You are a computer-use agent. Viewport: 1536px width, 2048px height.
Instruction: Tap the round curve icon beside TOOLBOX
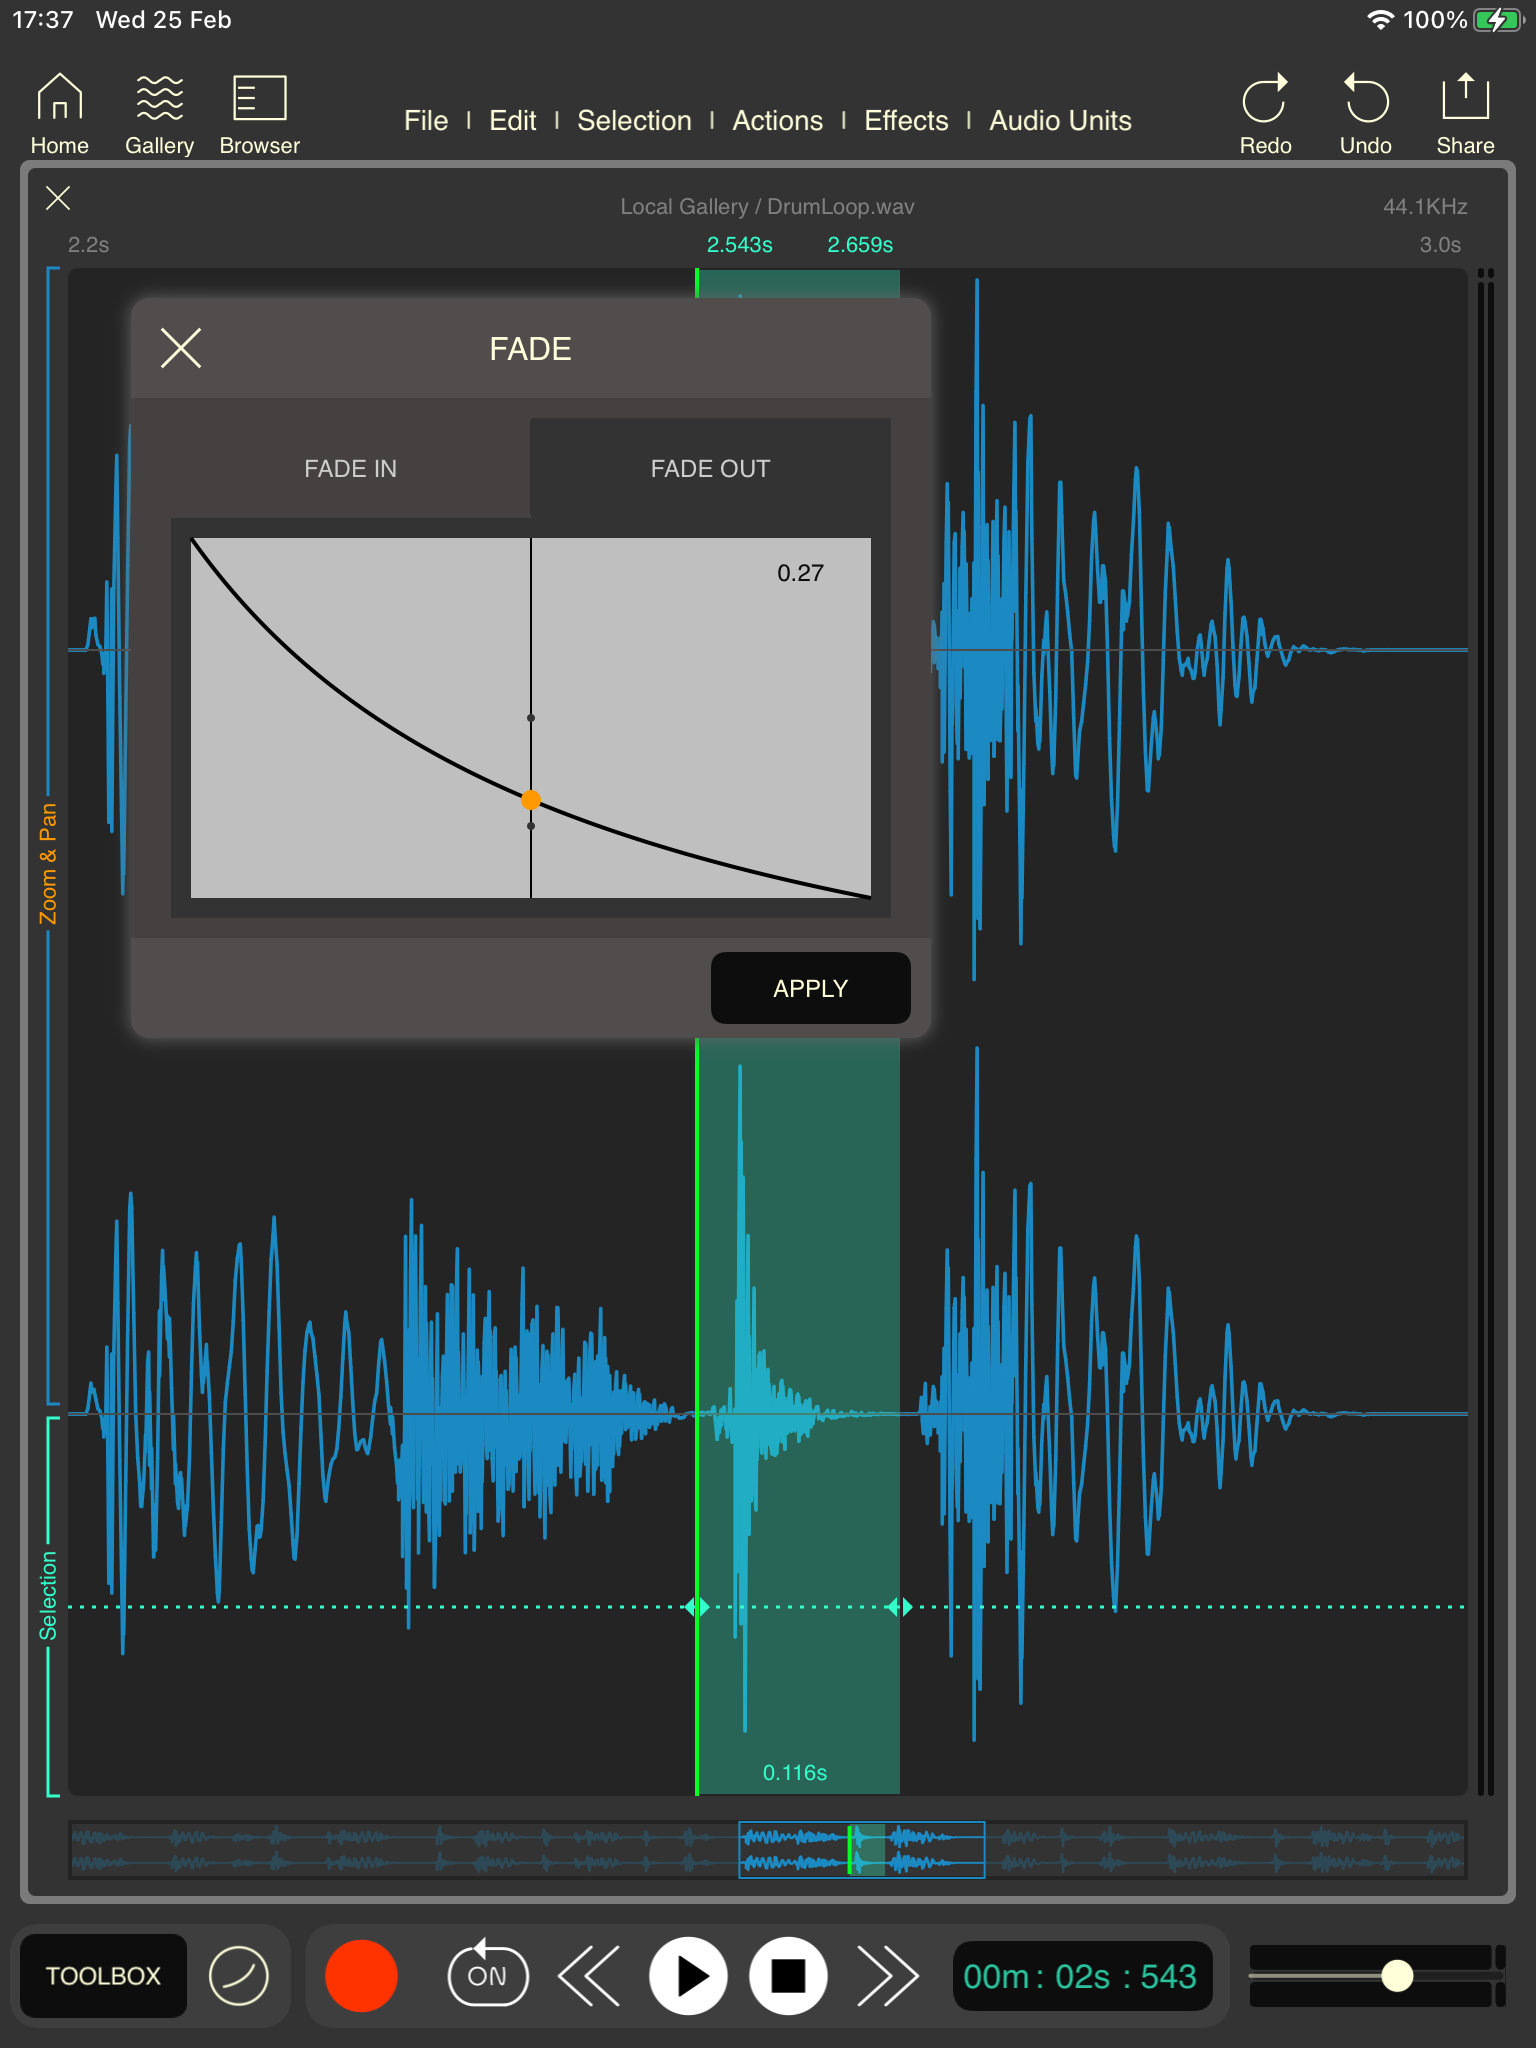tap(239, 1976)
